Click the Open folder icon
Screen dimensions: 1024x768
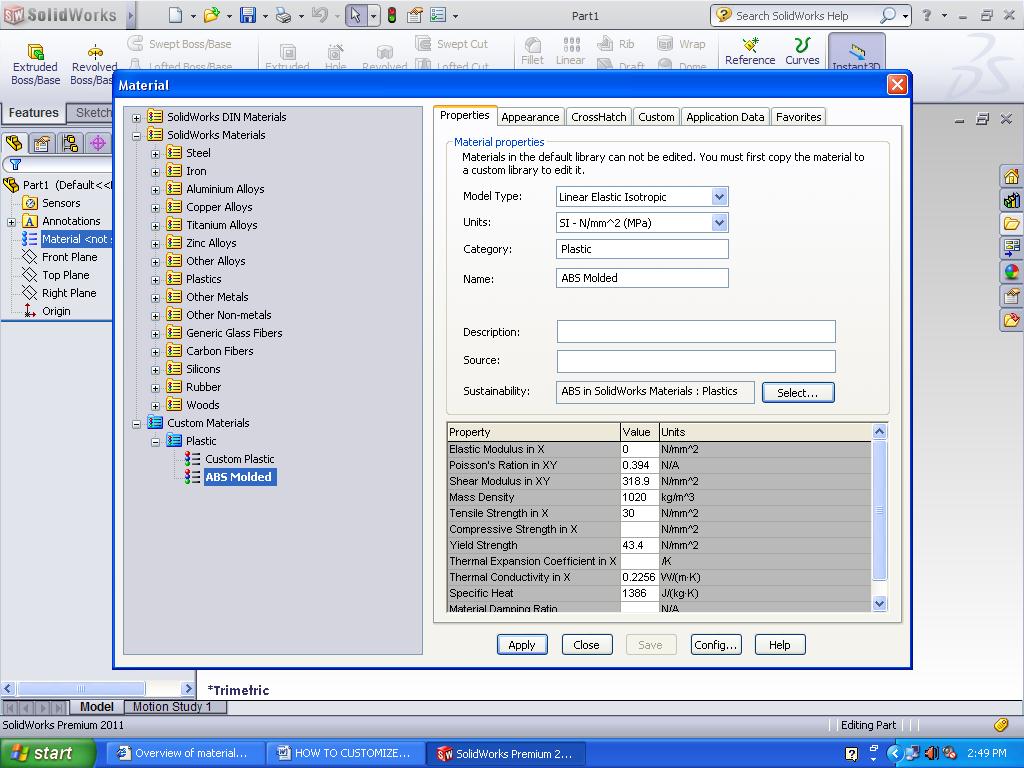211,15
